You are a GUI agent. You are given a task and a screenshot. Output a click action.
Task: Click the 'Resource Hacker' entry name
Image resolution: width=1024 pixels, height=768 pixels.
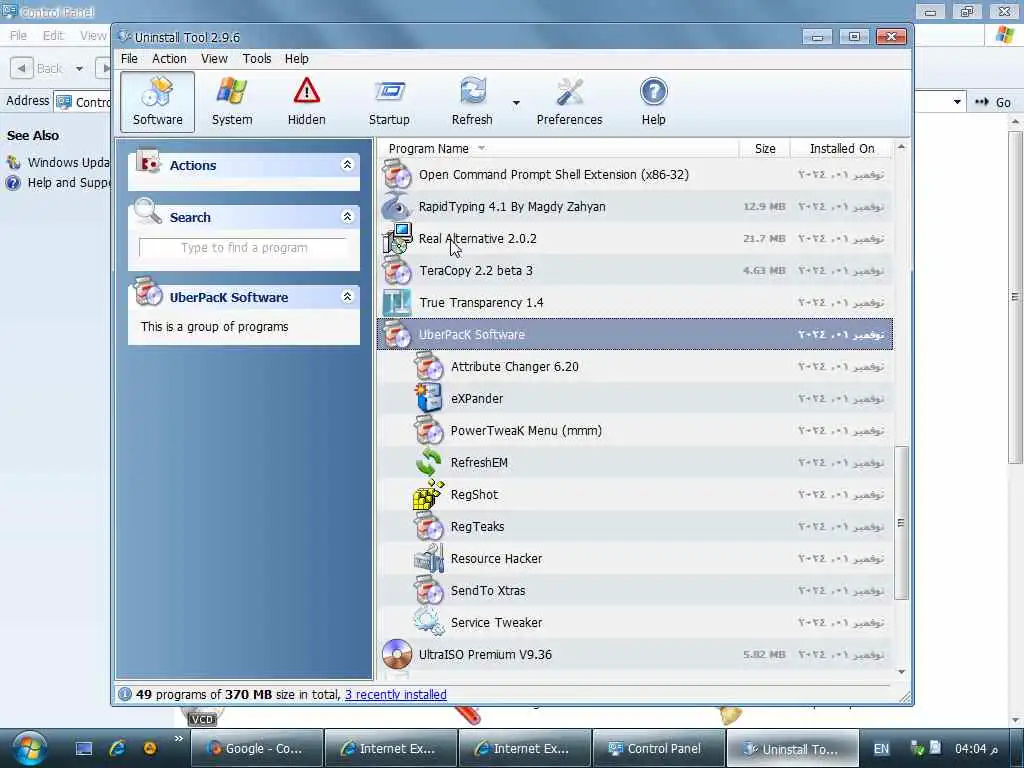496,558
